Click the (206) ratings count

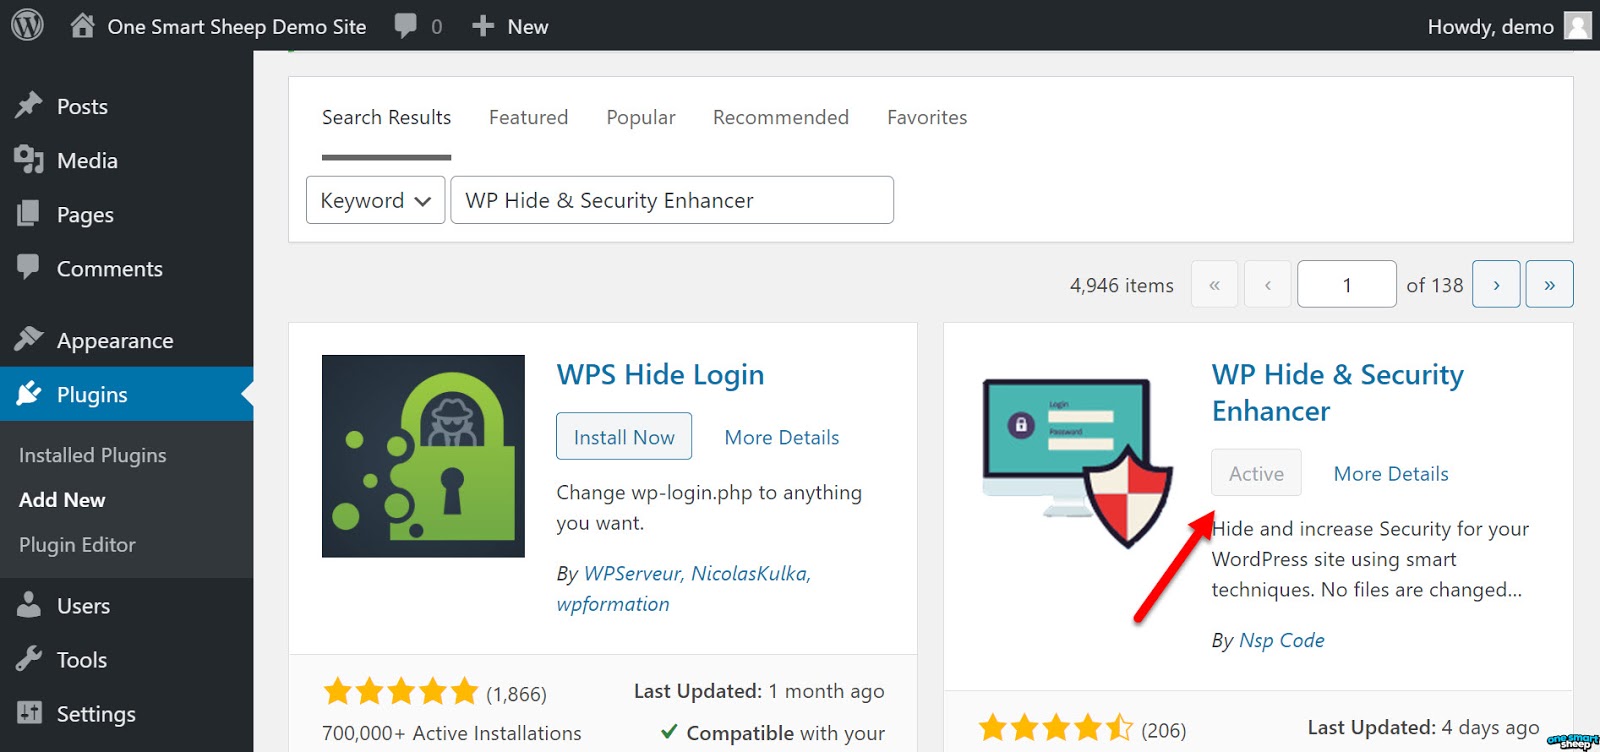[1164, 730]
